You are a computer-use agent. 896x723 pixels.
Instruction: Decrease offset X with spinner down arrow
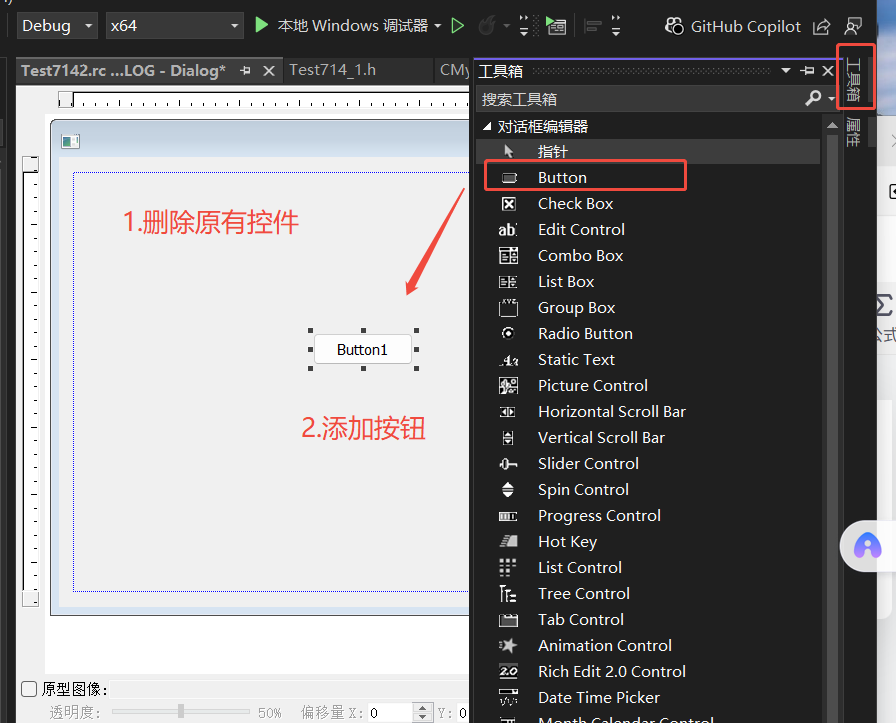[422, 717]
